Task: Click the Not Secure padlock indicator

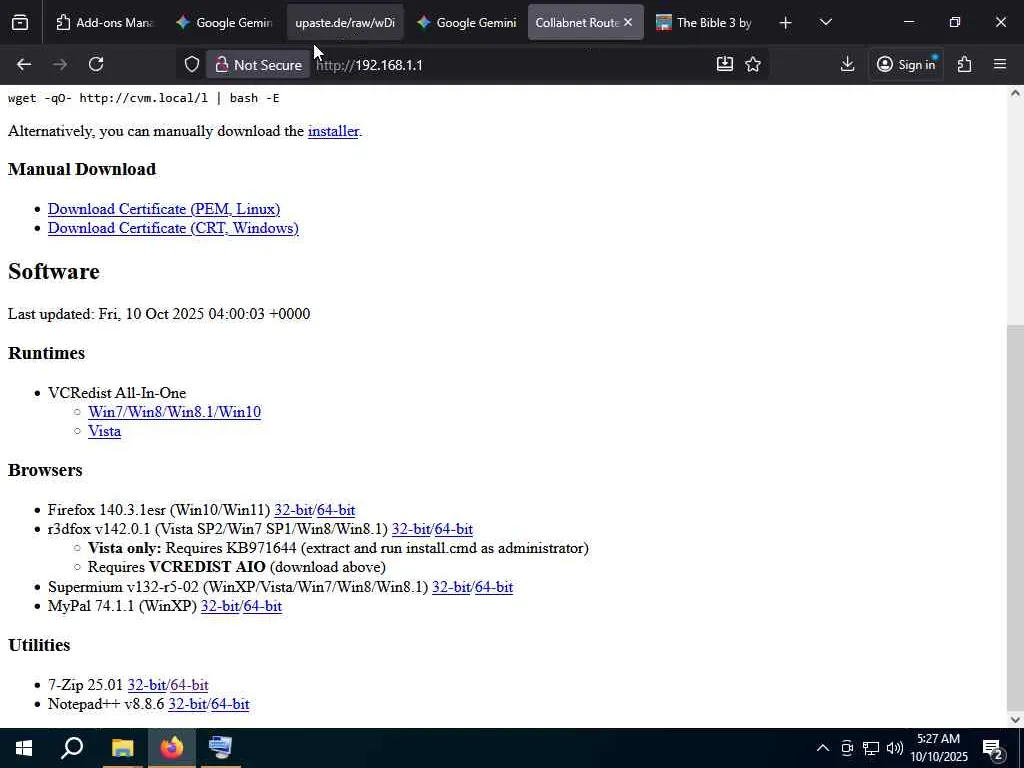Action: [x=259, y=65]
